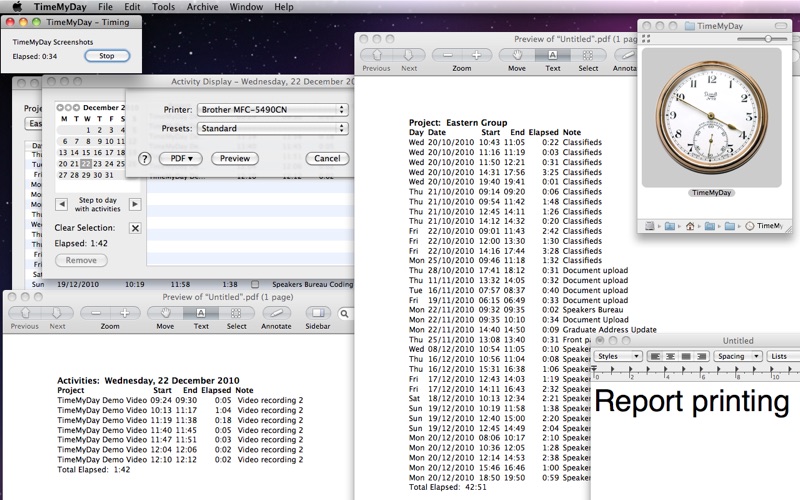Open the Lists dropdown in TextEdit

coord(783,356)
